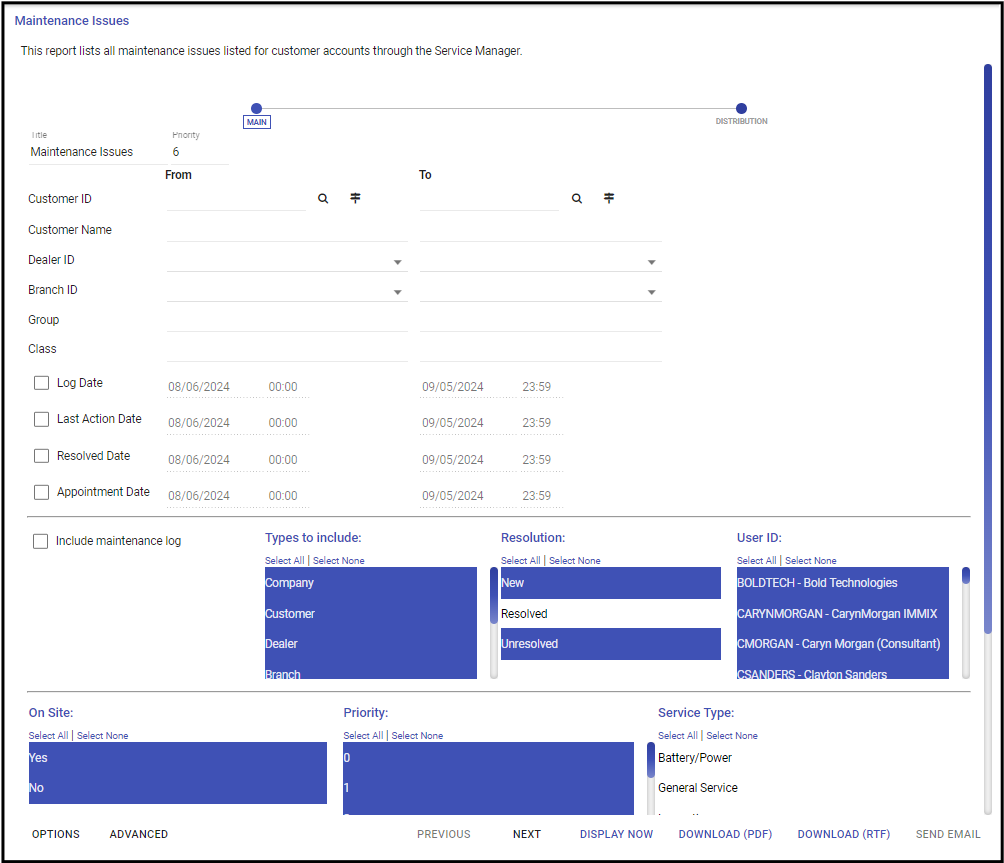
Task: Click DOWNLOAD (PDF) button
Action: click(725, 834)
